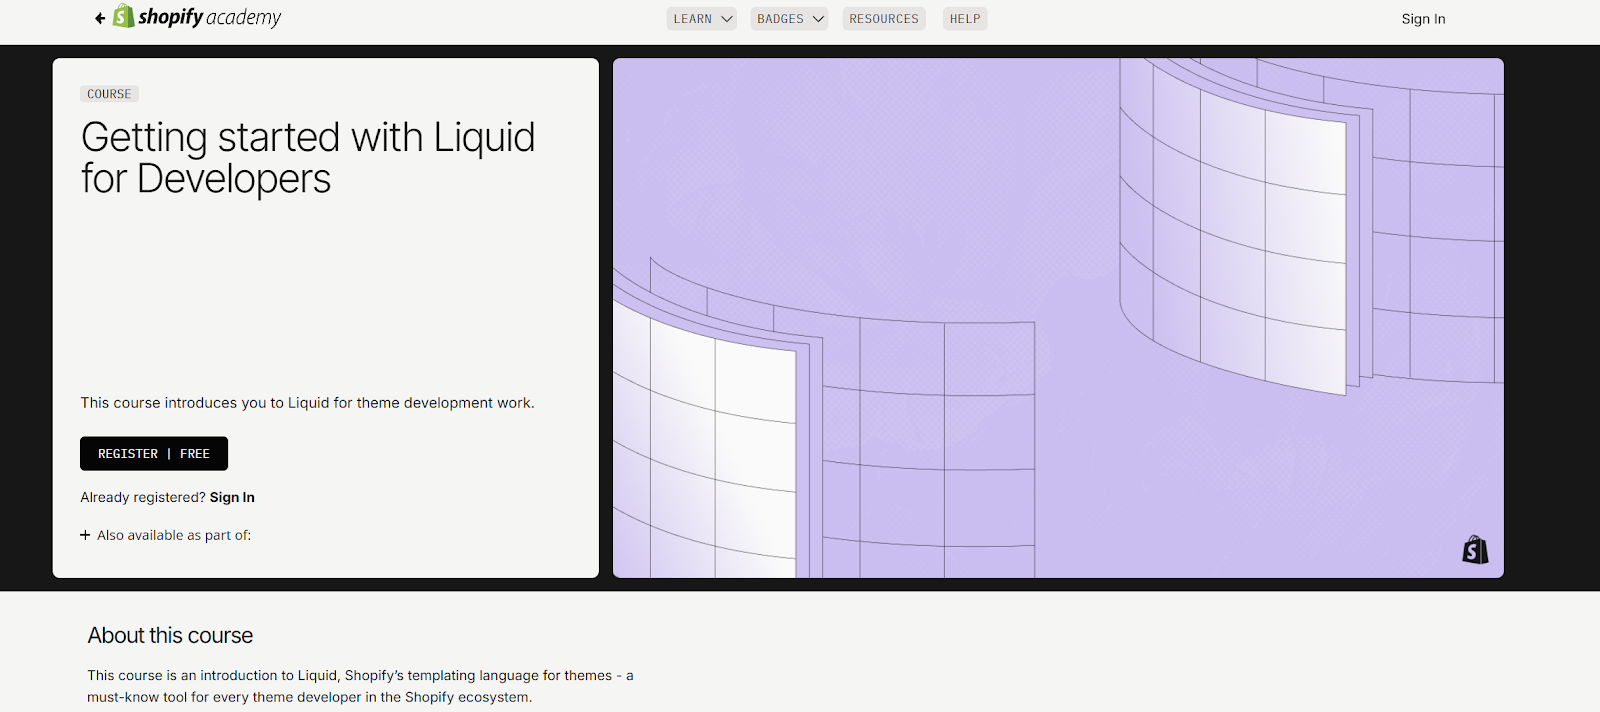Click the About this course heading
Screen dimensions: 1600x712
point(170,635)
